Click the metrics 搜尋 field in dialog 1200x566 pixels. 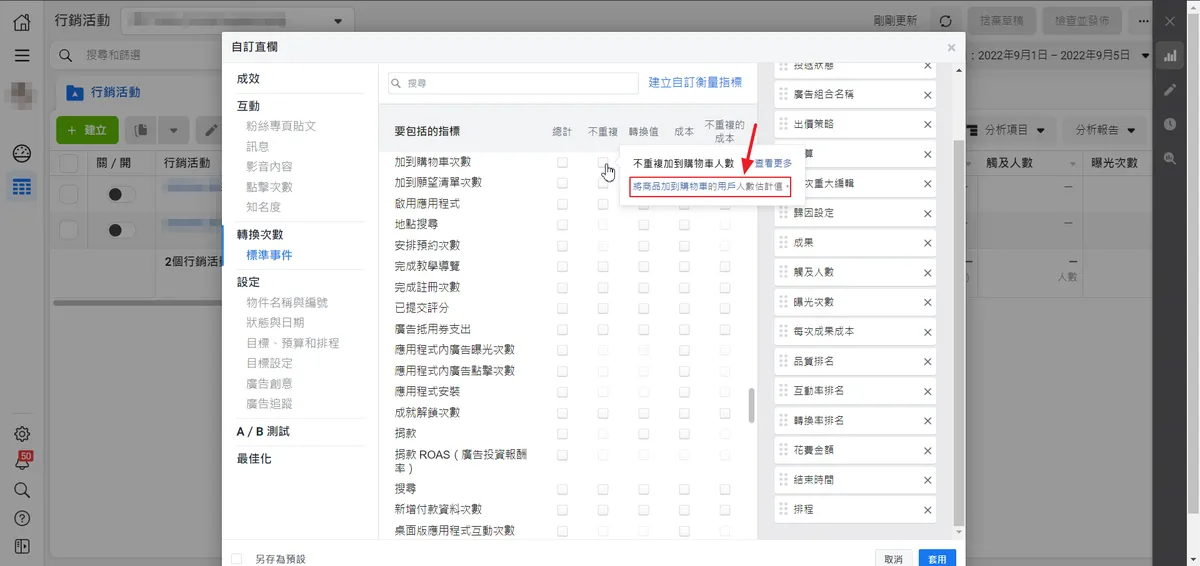513,84
